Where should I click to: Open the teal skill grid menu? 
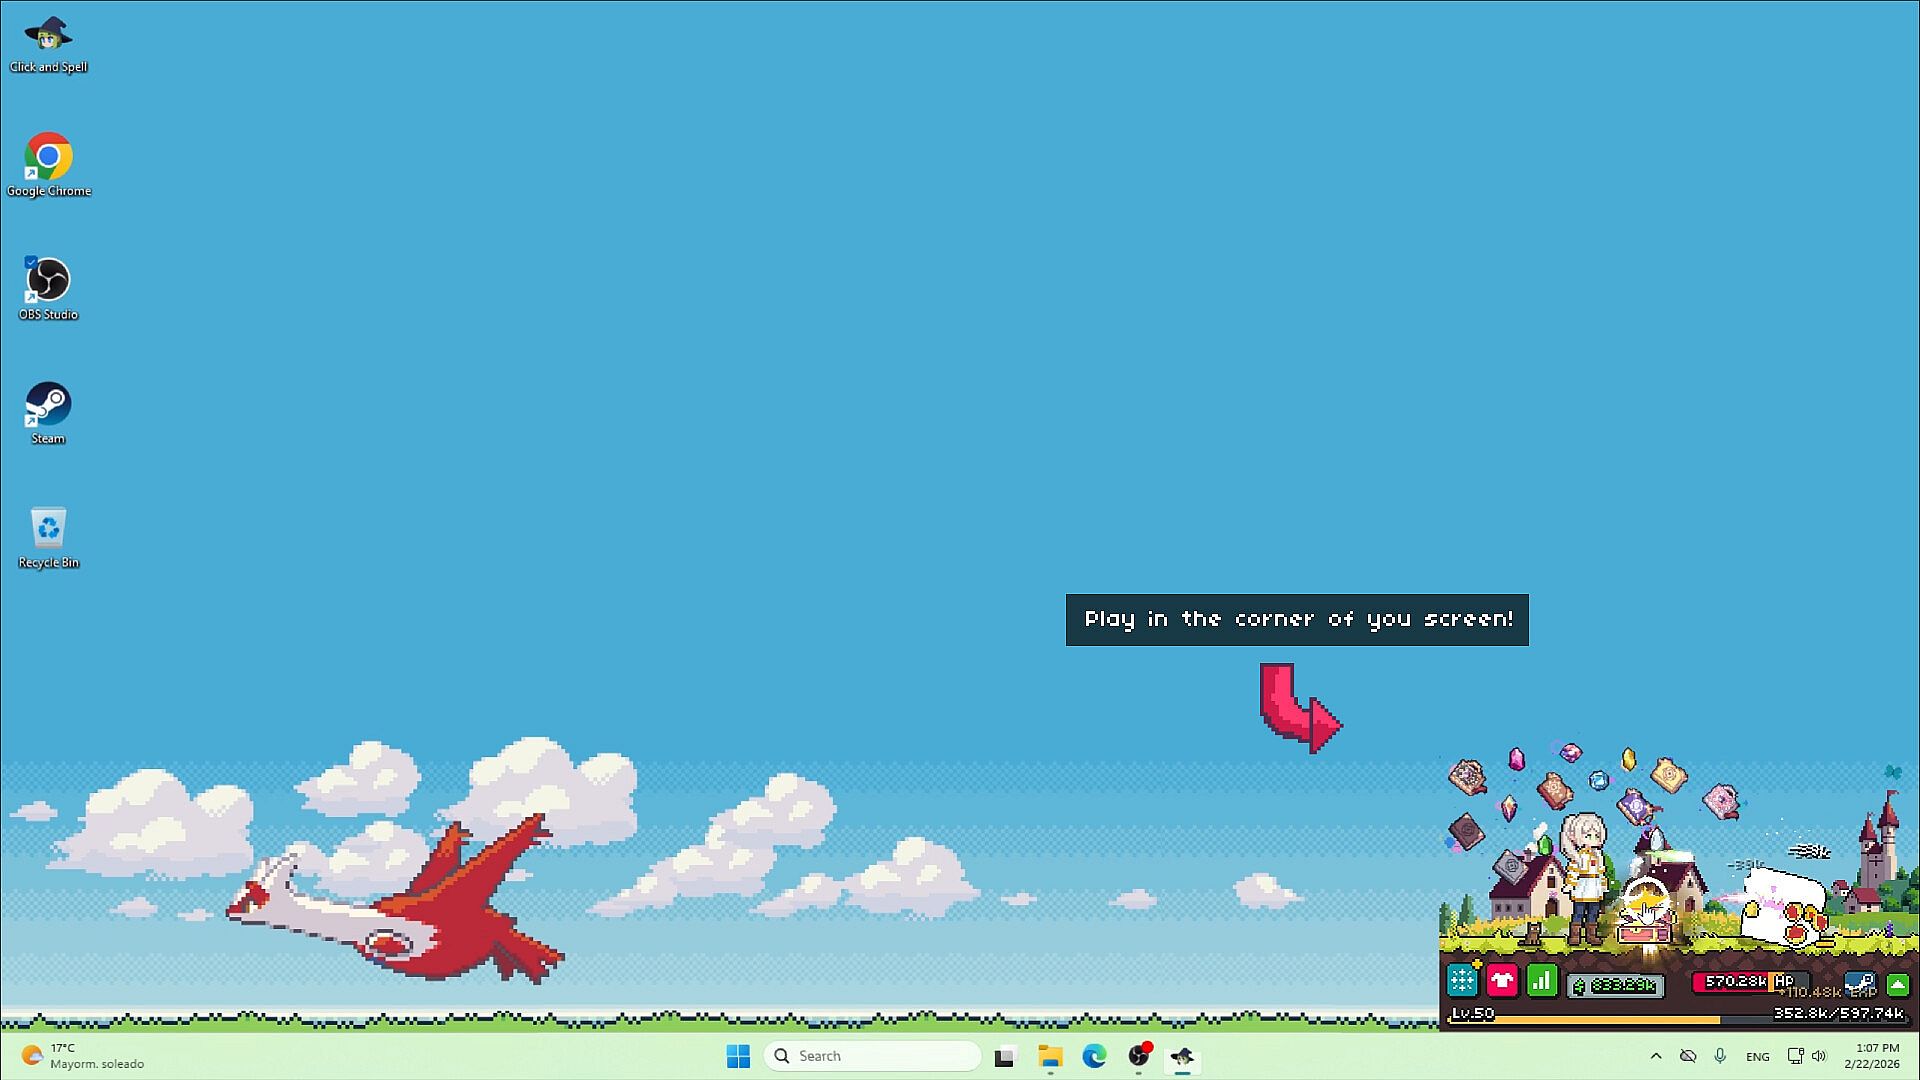point(1462,981)
